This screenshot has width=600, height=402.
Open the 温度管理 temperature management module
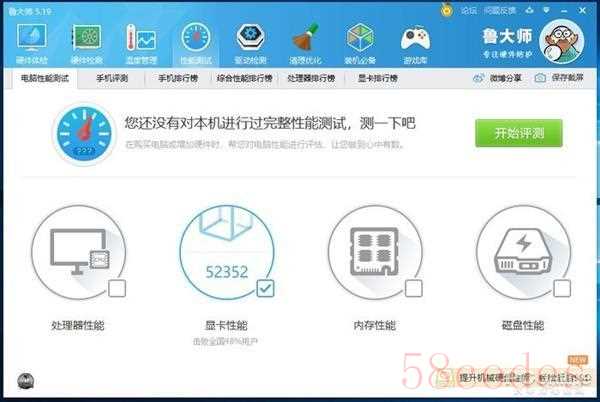pyautogui.click(x=141, y=44)
